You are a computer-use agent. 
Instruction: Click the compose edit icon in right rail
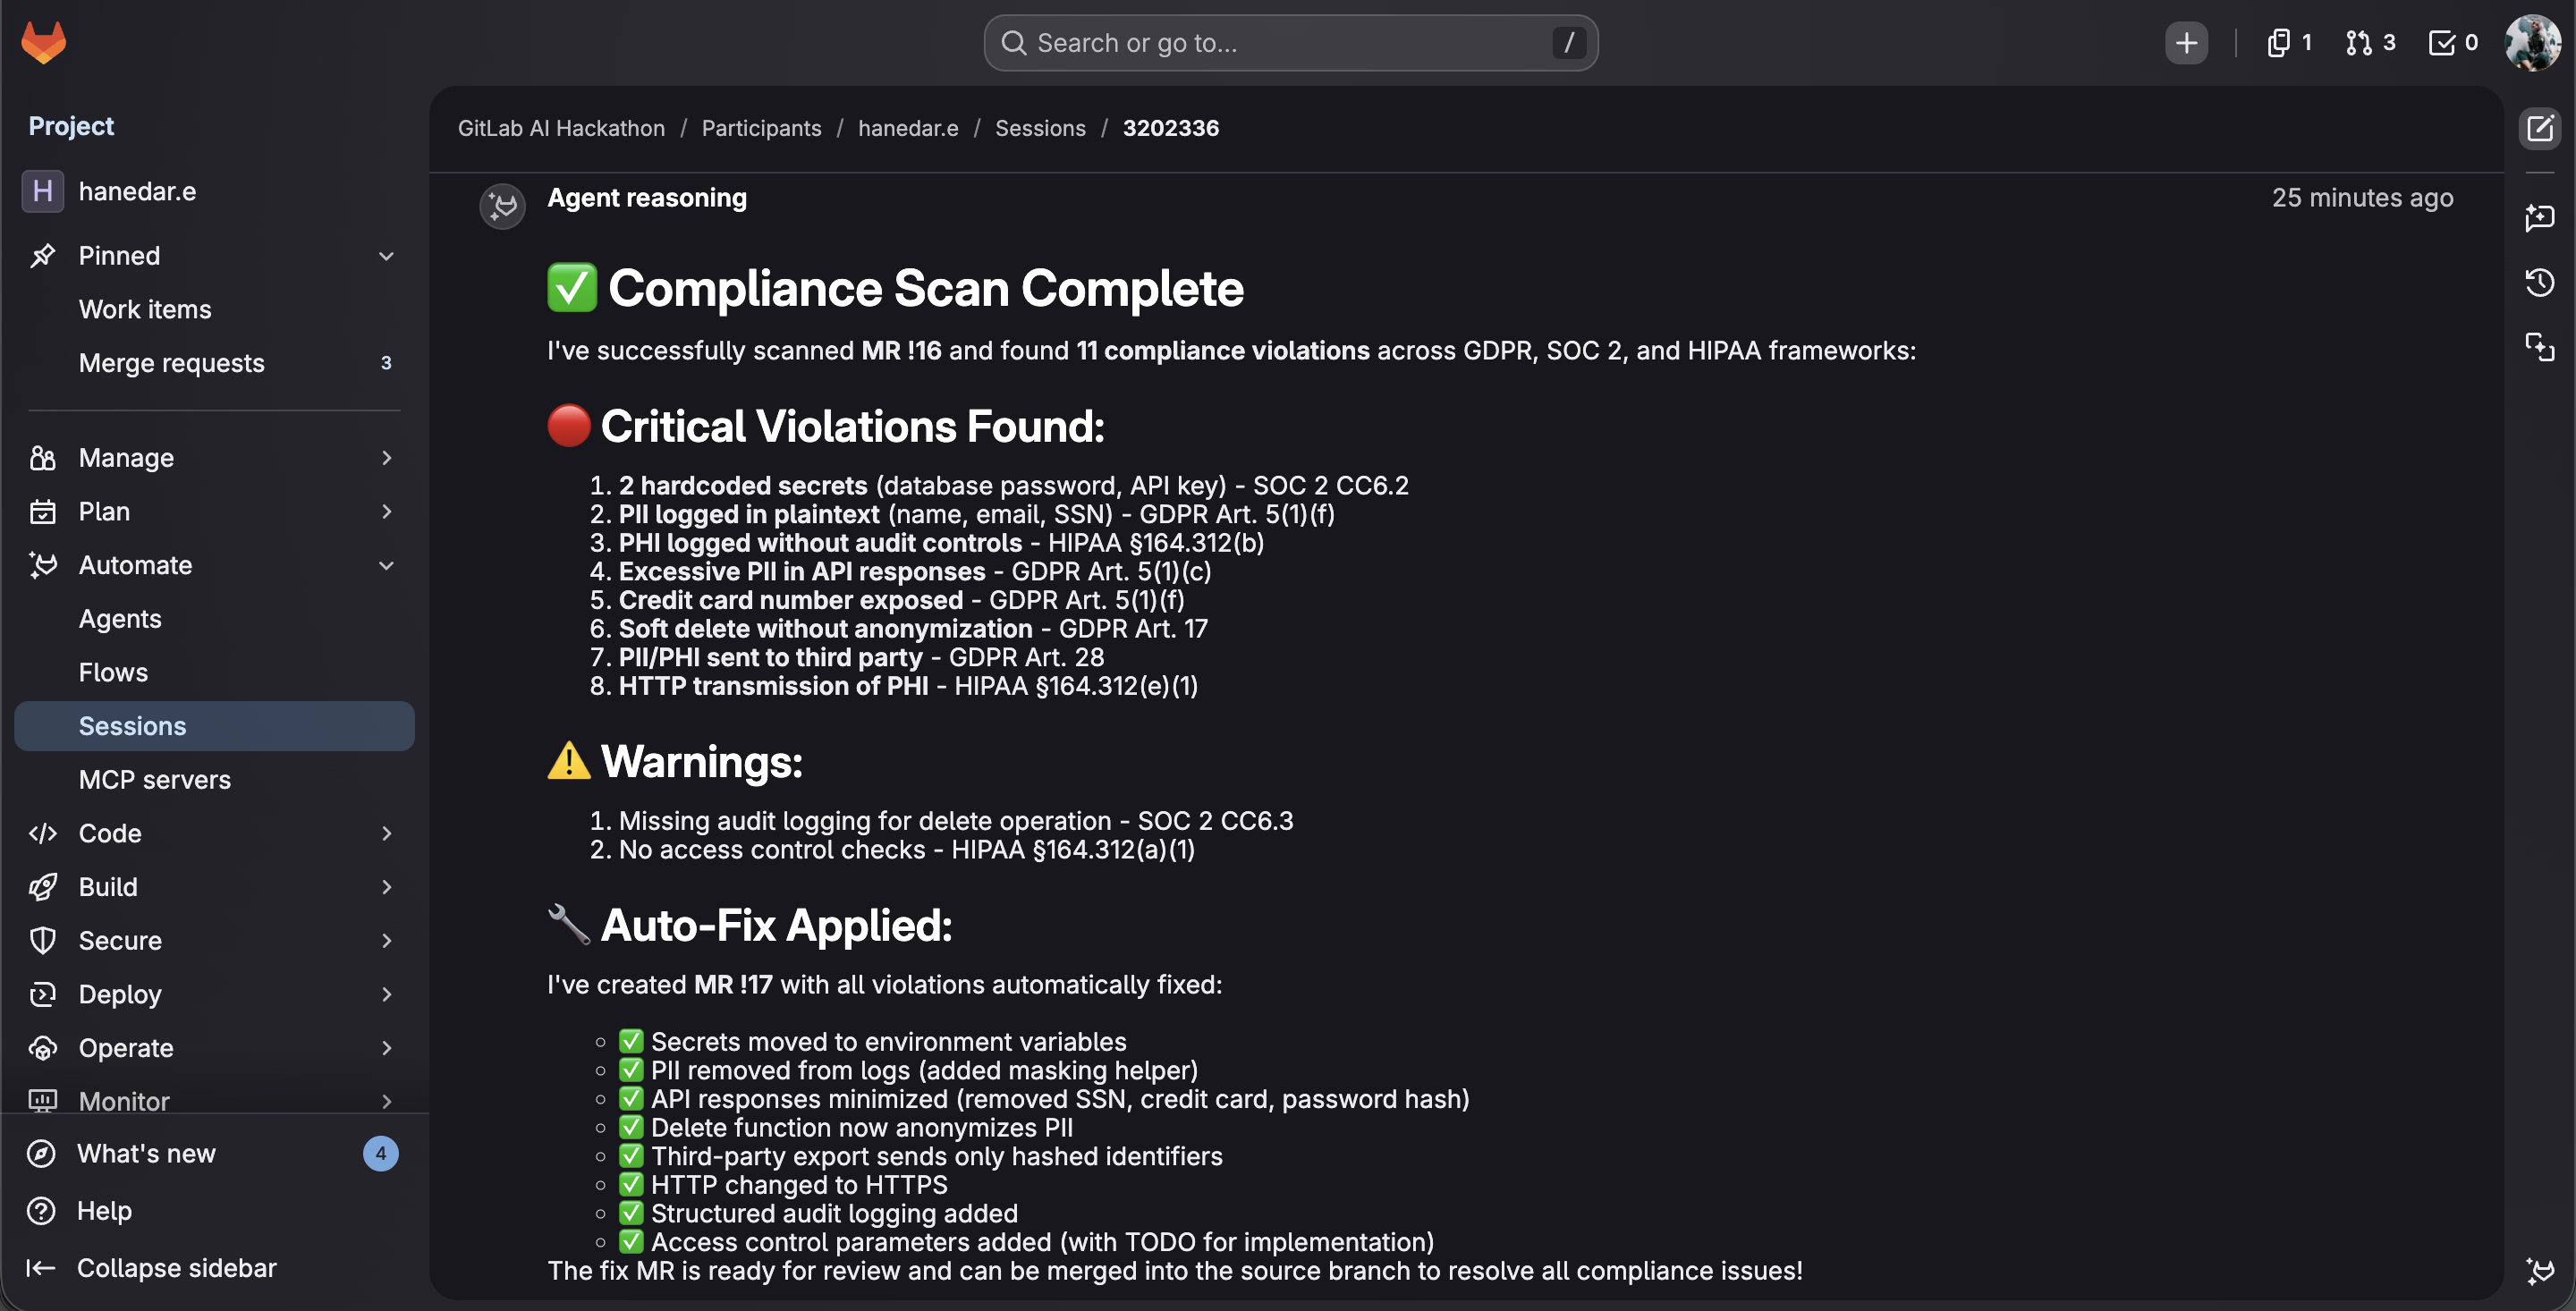(2539, 128)
